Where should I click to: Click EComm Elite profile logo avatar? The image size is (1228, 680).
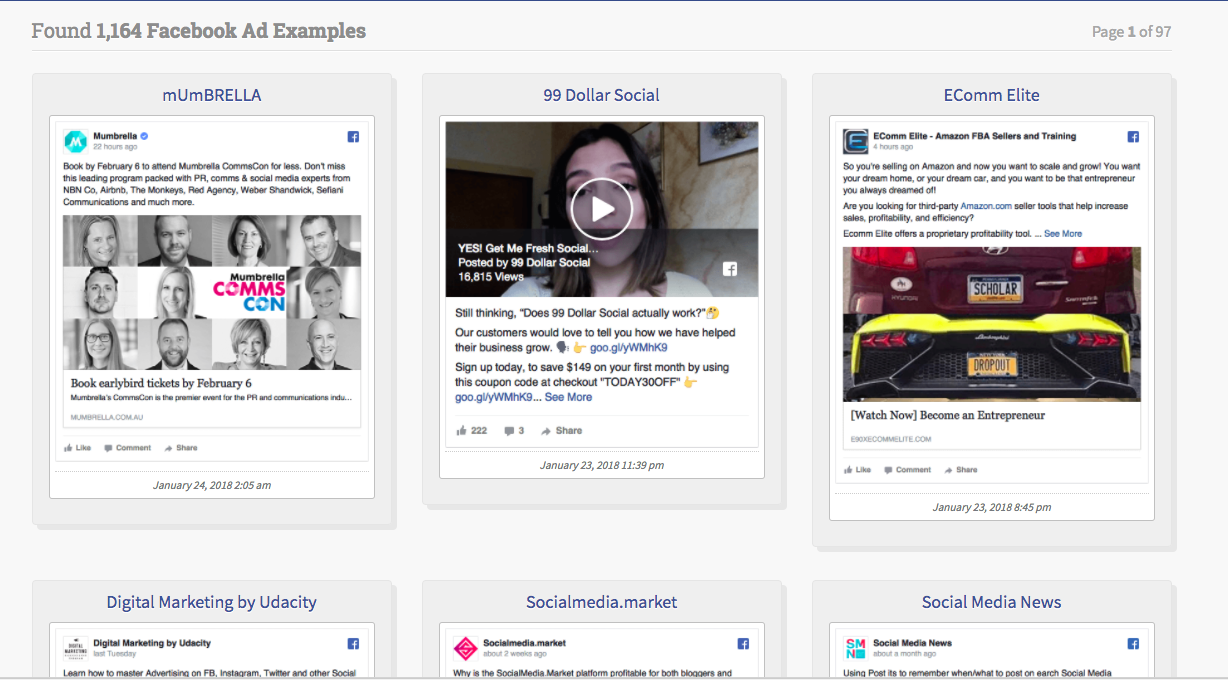(x=855, y=141)
